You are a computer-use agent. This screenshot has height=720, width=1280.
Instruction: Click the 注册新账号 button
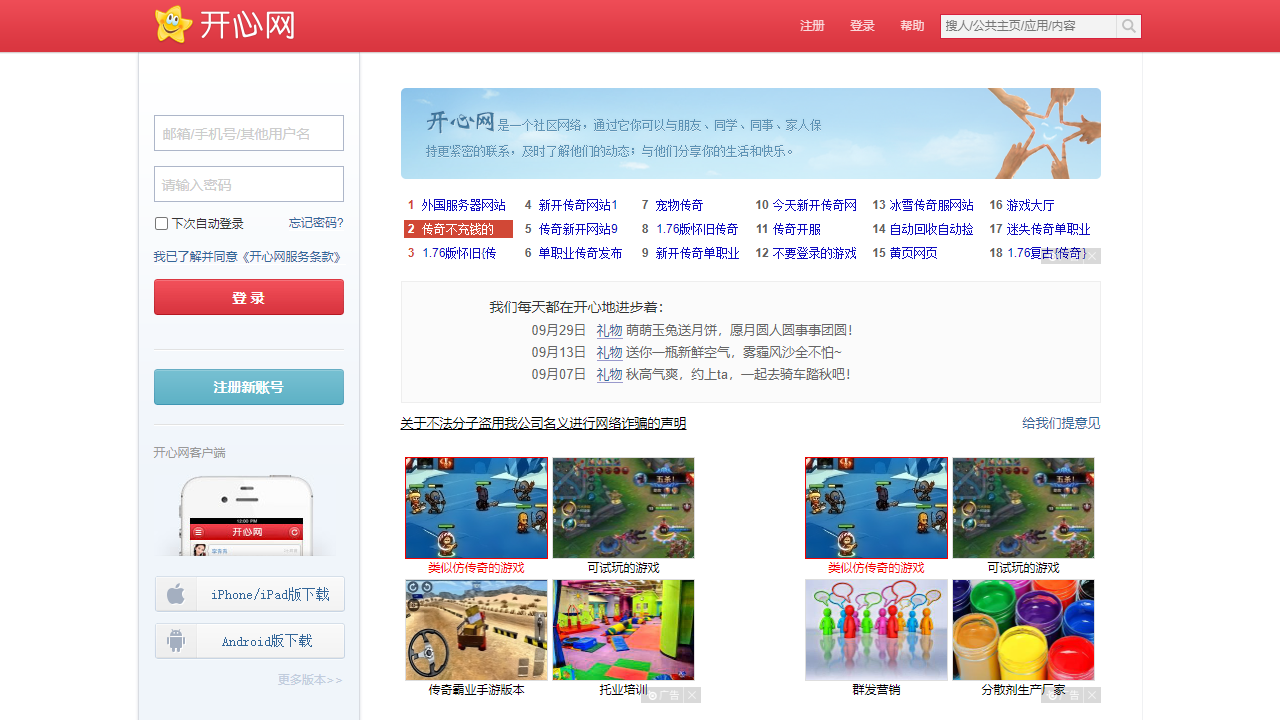tap(249, 387)
